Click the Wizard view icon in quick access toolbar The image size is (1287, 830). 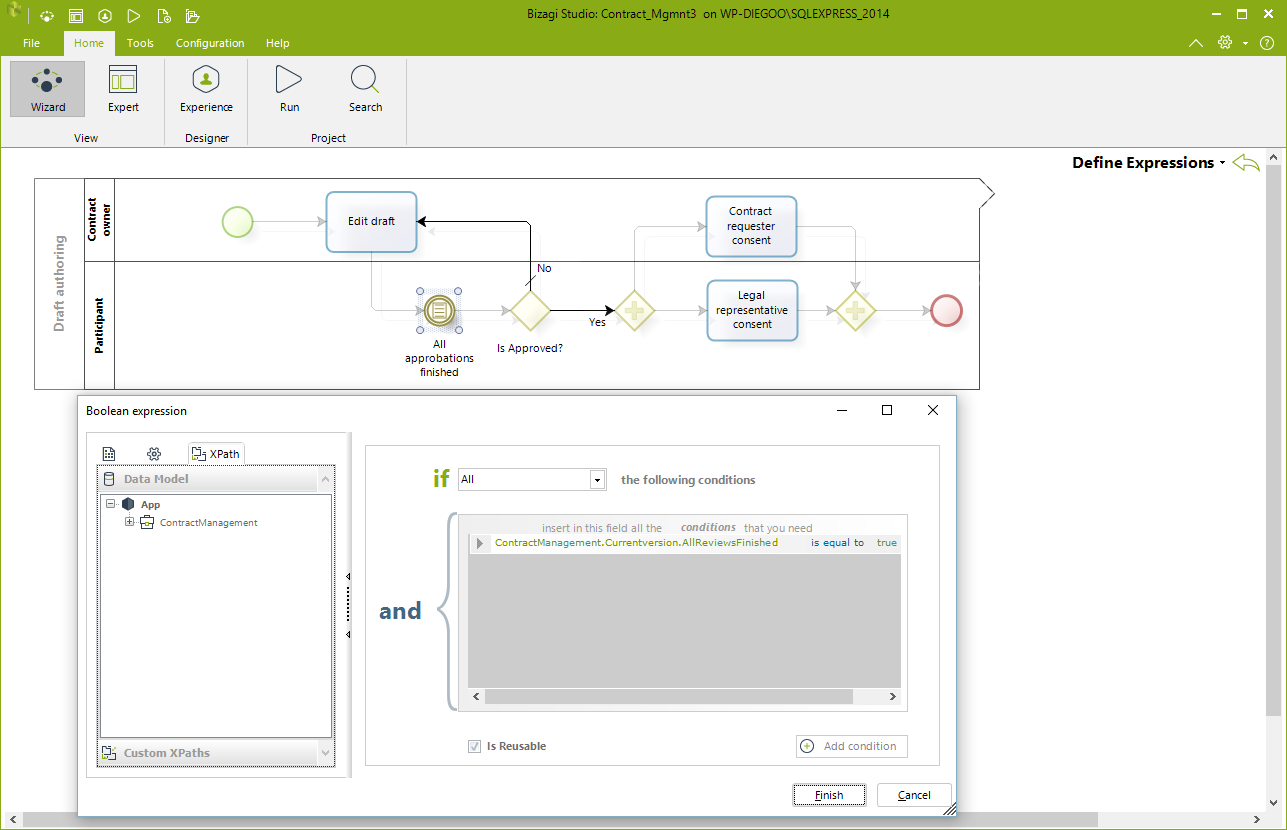pyautogui.click(x=48, y=16)
